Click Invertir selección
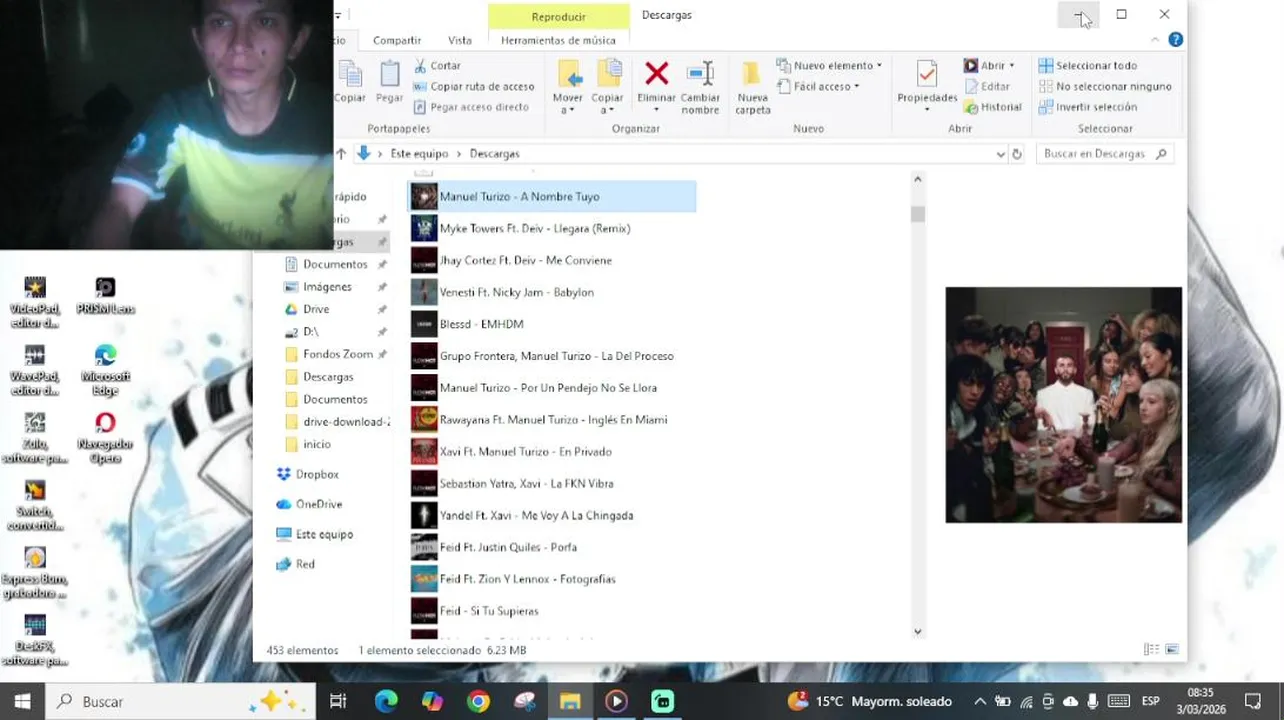Viewport: 1284px width, 720px height. click(x=1088, y=107)
